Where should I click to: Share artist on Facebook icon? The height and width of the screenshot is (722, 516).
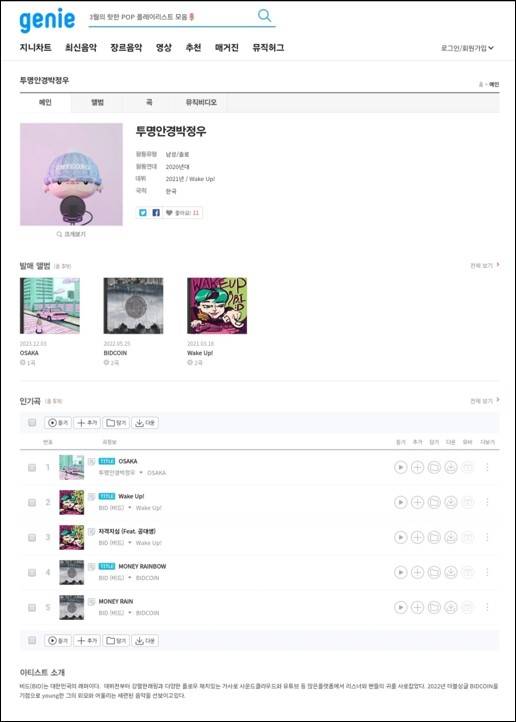(x=156, y=213)
